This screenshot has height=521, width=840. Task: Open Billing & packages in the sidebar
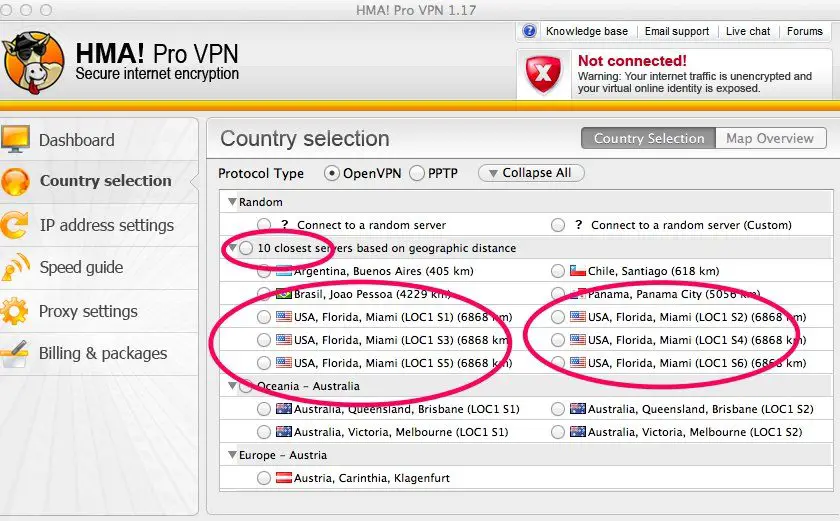point(99,353)
